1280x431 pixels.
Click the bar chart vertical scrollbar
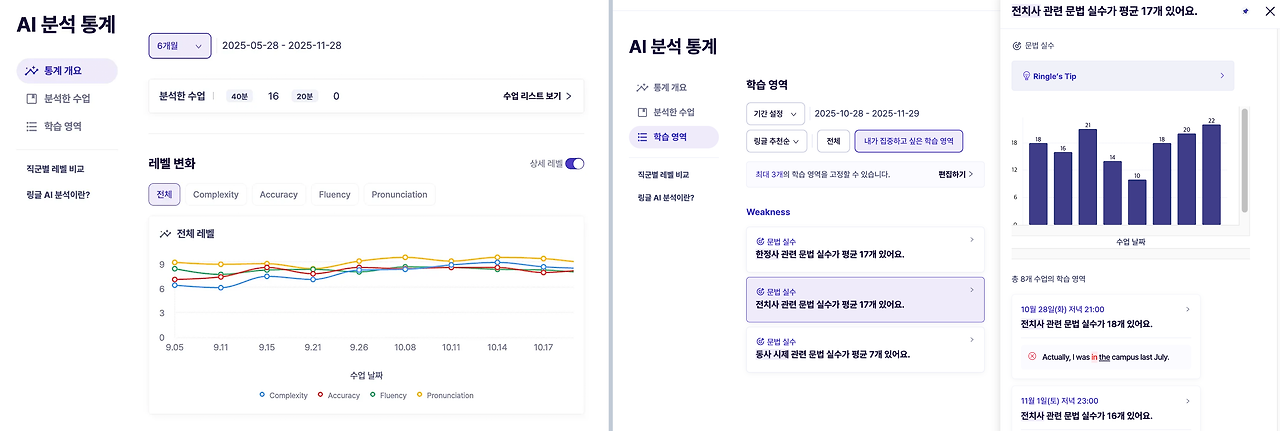1245,160
